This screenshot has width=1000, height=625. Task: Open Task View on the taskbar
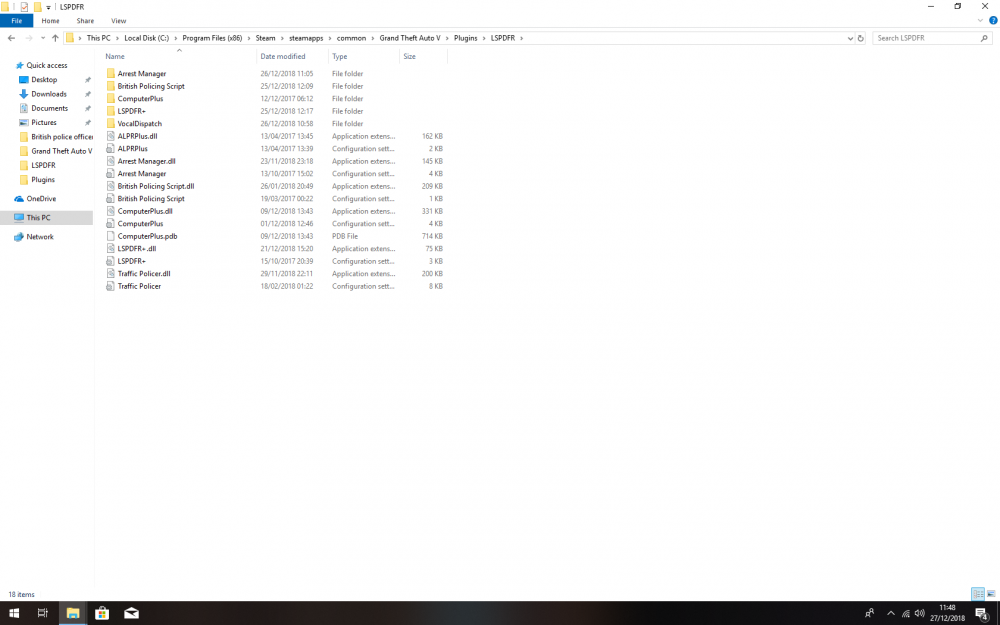[x=43, y=613]
